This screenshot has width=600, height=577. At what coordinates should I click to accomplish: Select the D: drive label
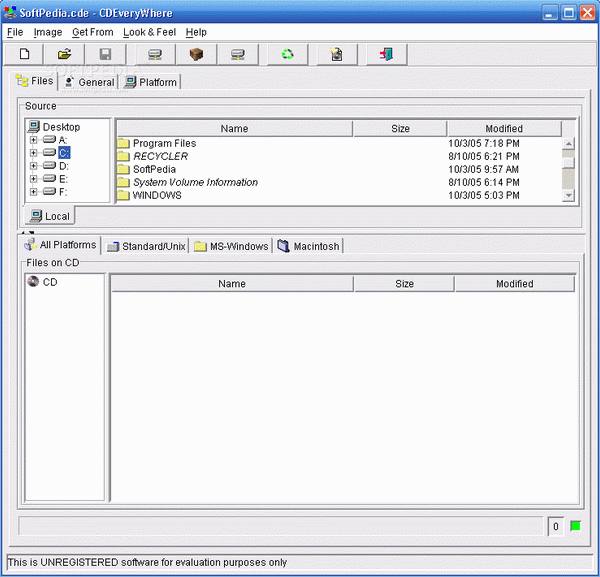coord(64,166)
